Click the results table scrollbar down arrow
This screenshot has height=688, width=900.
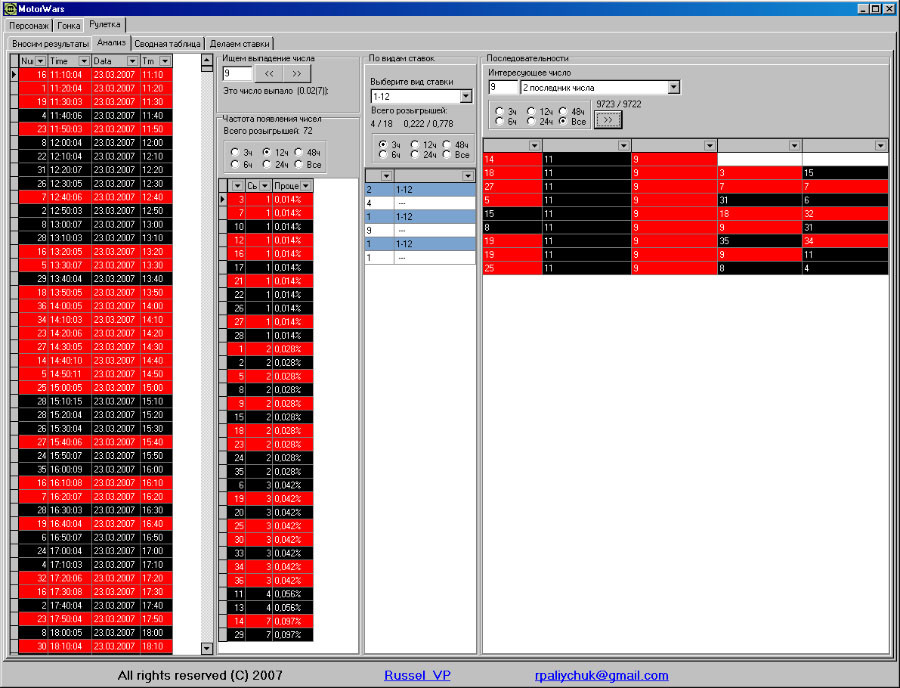207,648
